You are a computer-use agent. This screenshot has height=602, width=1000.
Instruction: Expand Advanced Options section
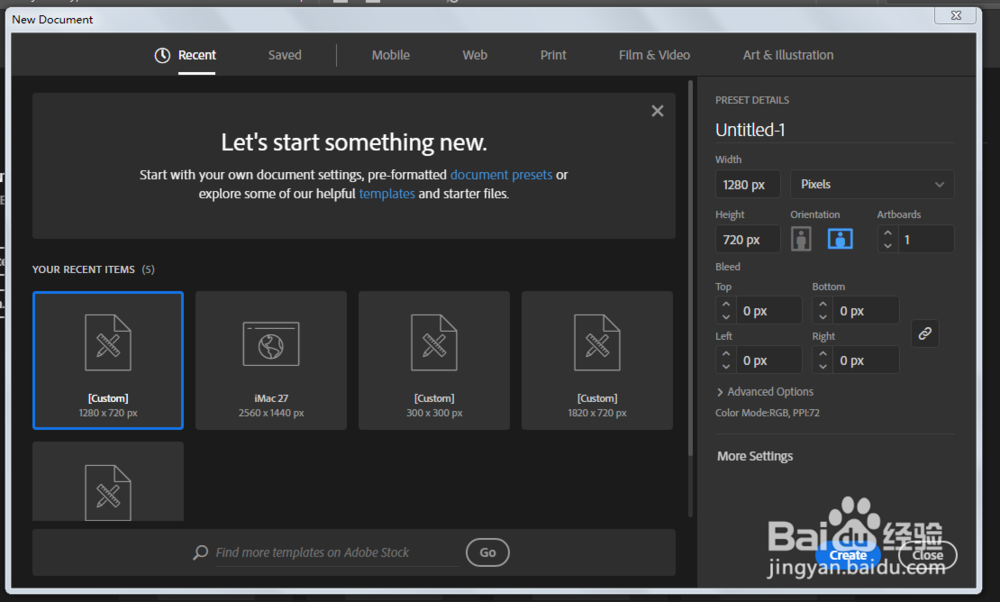[x=765, y=392]
